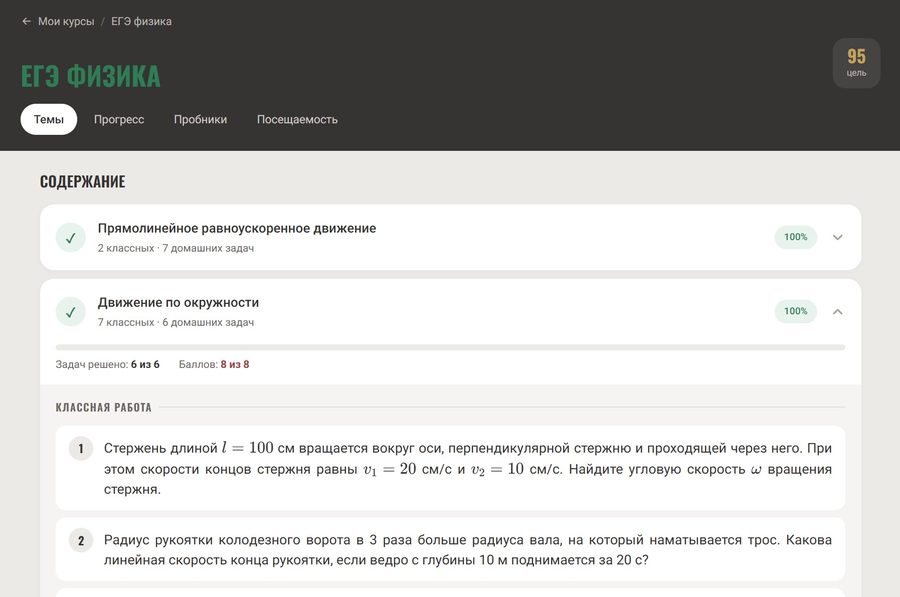Image resolution: width=900 pixels, height=597 pixels.
Task: Click the back arrow next to Мои курсы
Action: click(x=26, y=21)
